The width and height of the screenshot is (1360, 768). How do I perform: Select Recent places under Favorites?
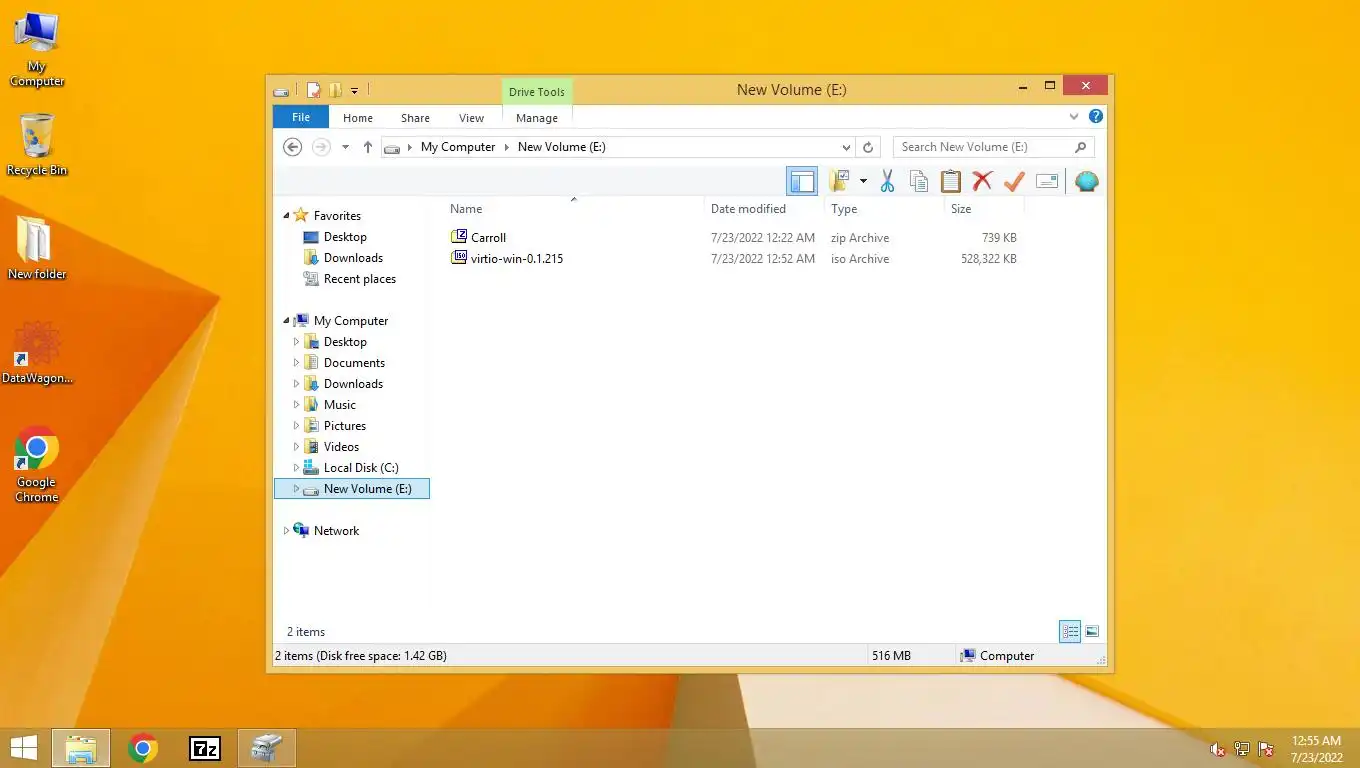tap(359, 279)
